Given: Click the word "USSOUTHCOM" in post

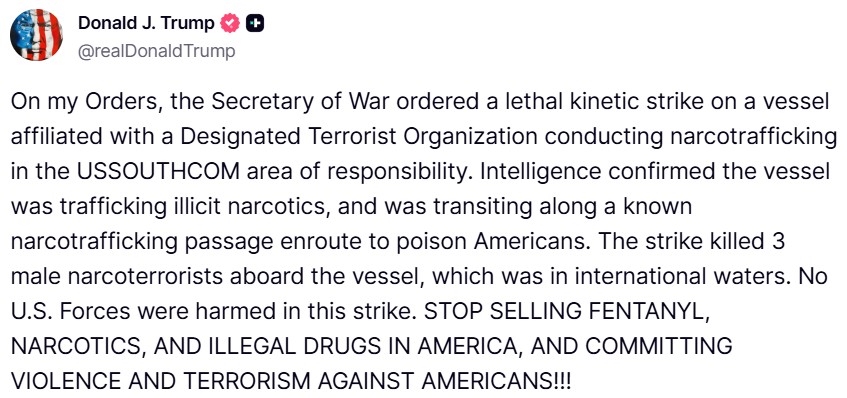Looking at the screenshot, I should point(159,172).
